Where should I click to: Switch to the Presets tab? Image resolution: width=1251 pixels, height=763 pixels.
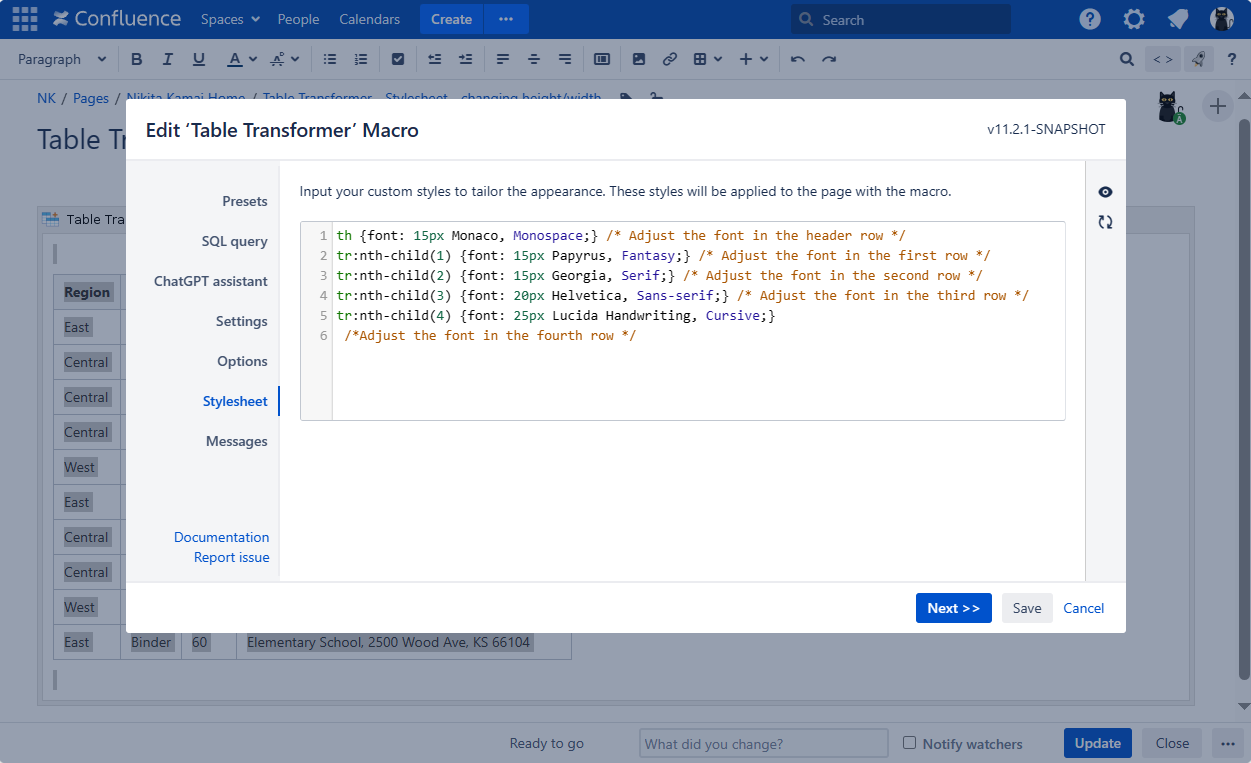(x=245, y=201)
